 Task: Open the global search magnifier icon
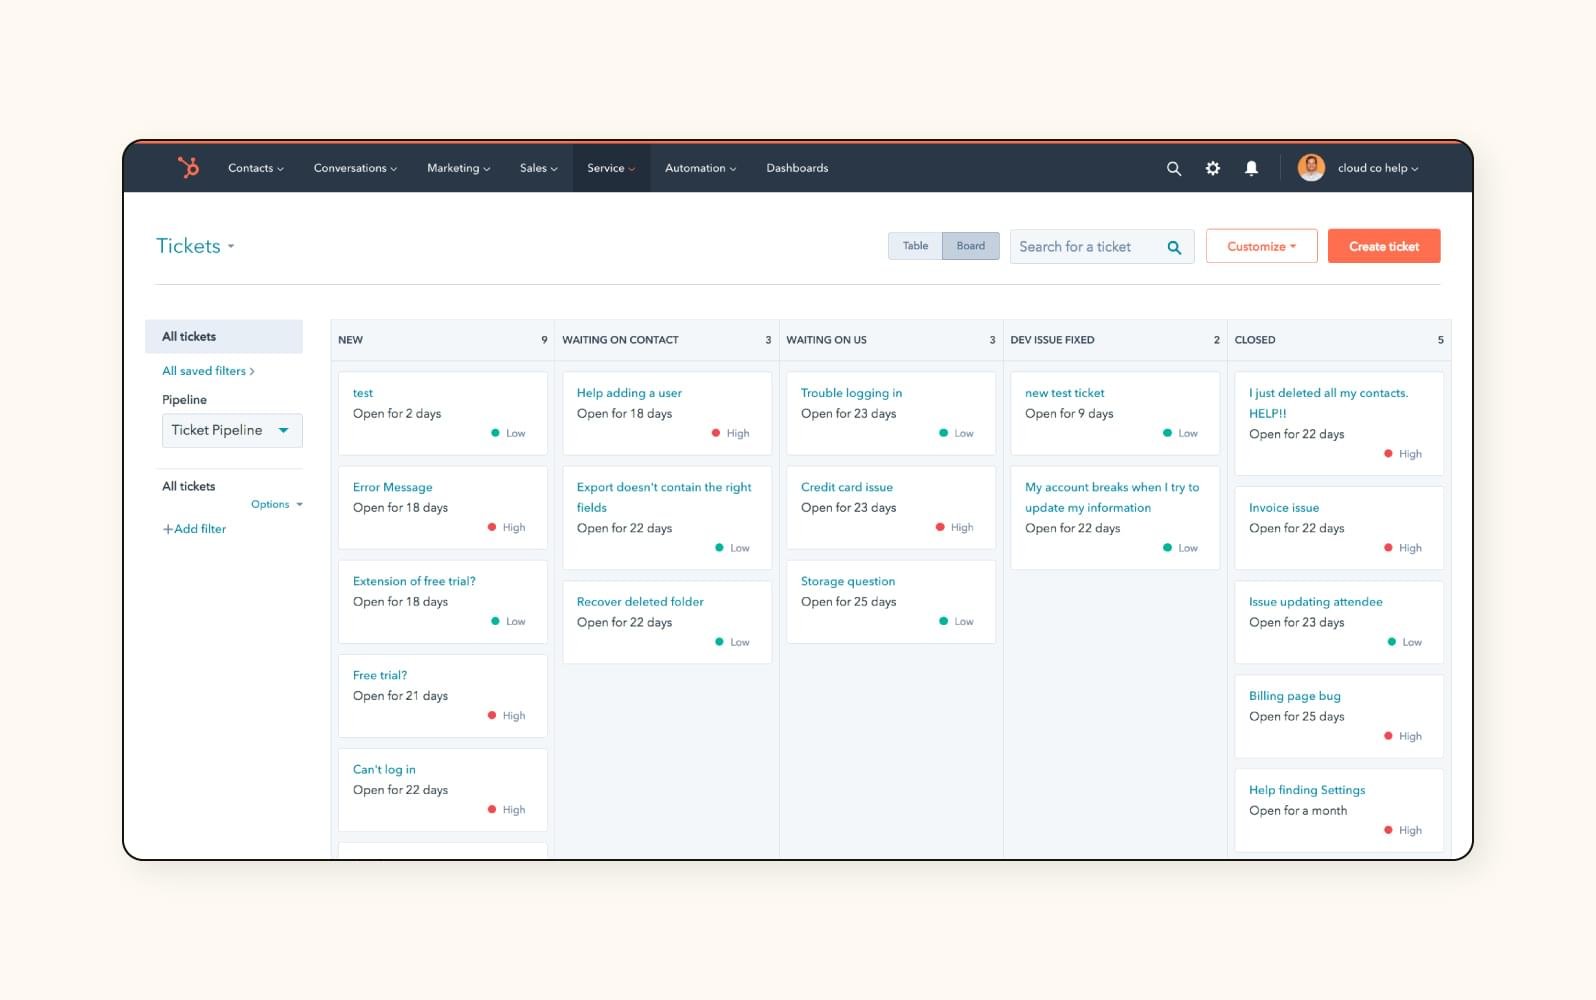pyautogui.click(x=1174, y=168)
